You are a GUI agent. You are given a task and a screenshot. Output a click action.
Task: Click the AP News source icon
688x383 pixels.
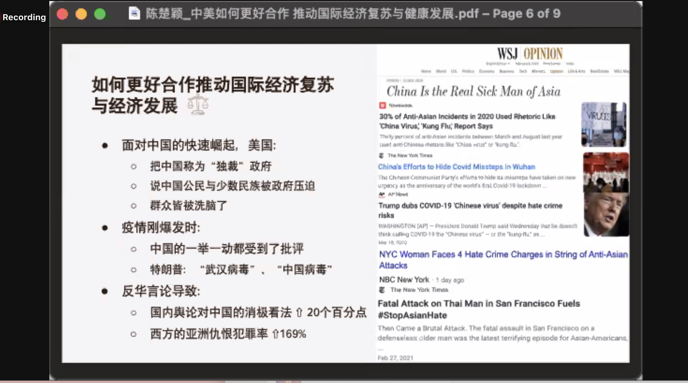(382, 194)
